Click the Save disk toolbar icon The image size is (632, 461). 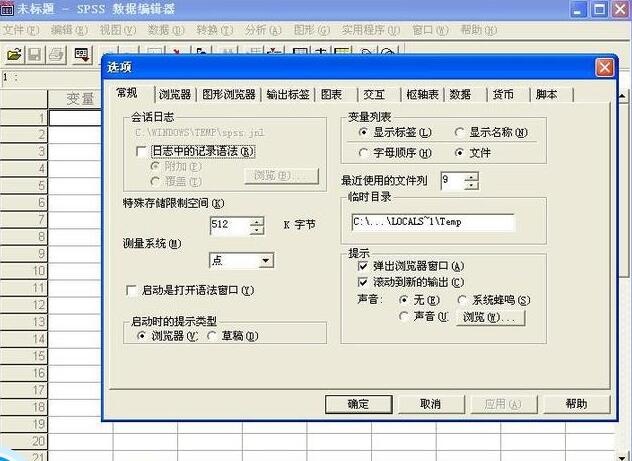pos(35,55)
